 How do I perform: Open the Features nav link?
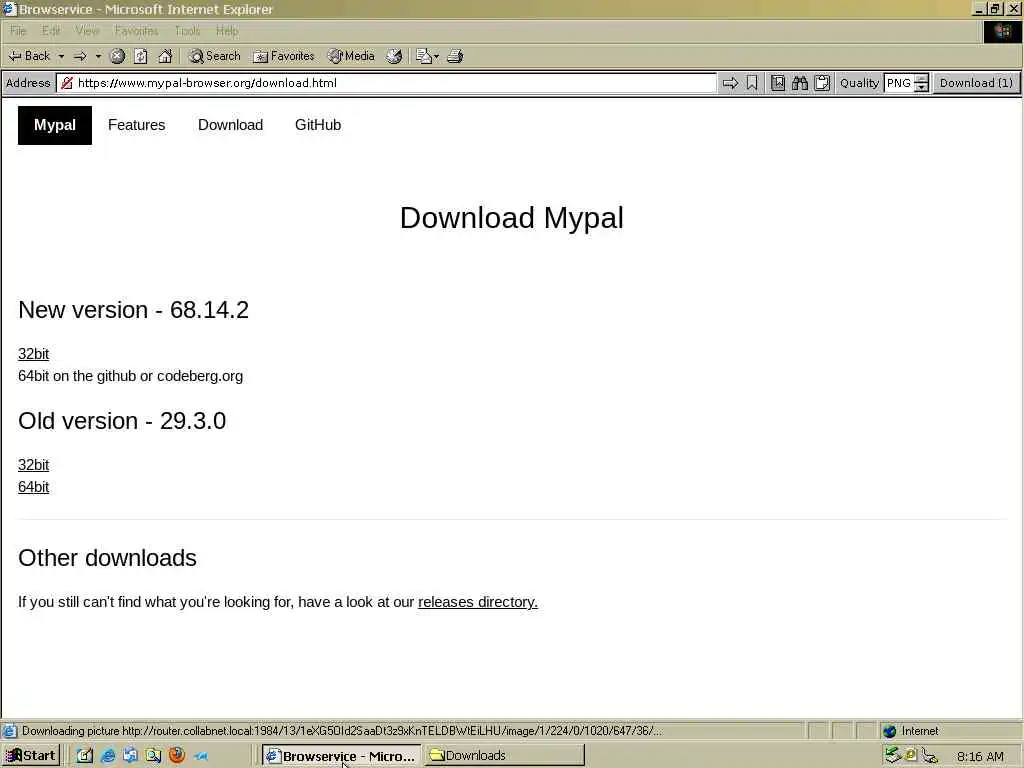(136, 125)
